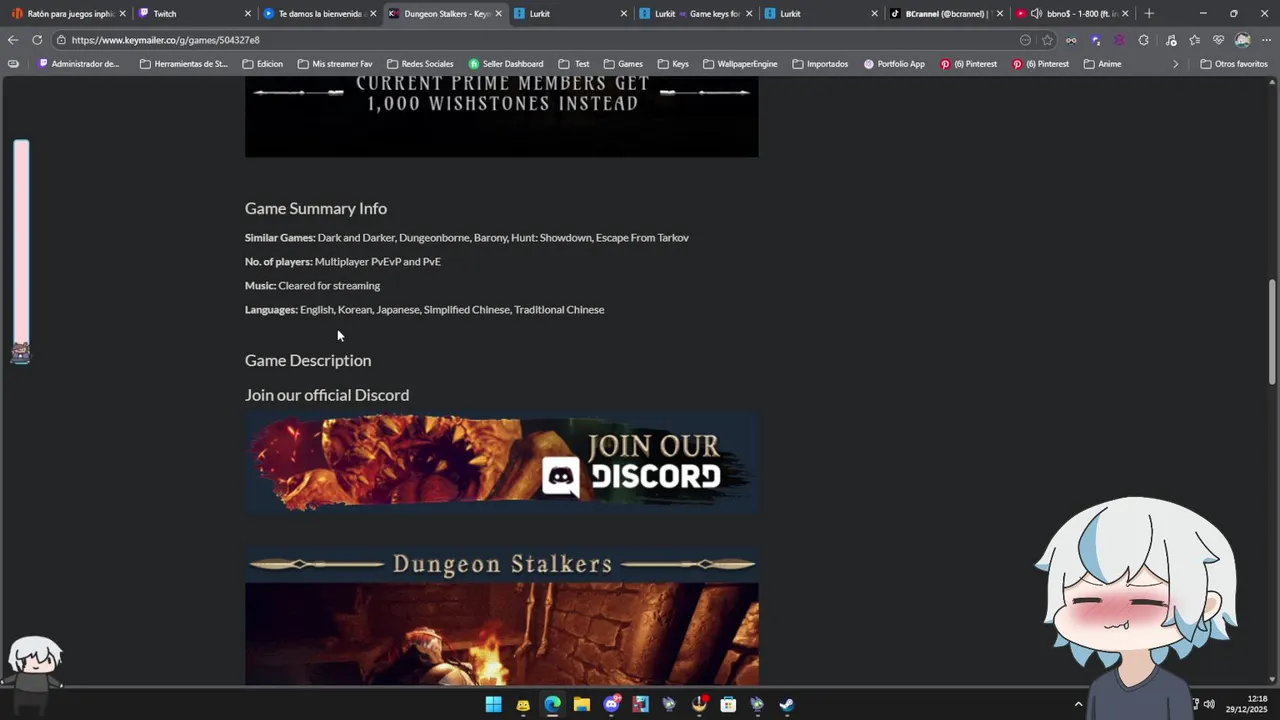Open the Windows Start menu

[493, 704]
